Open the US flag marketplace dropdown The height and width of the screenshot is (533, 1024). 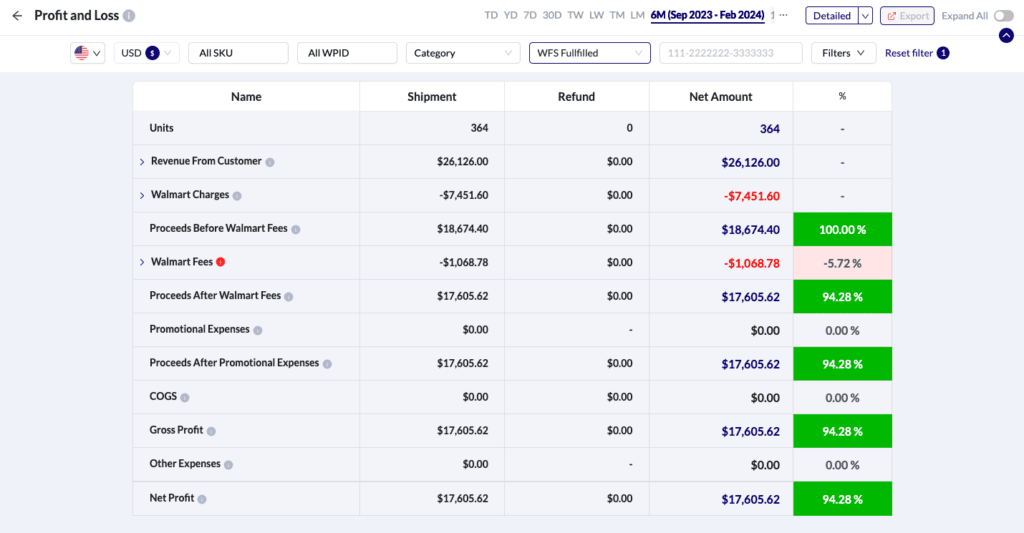88,53
